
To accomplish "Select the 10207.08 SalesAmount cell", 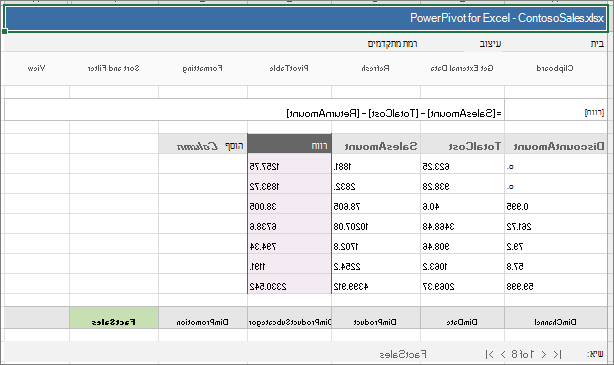I will coord(376,224).
